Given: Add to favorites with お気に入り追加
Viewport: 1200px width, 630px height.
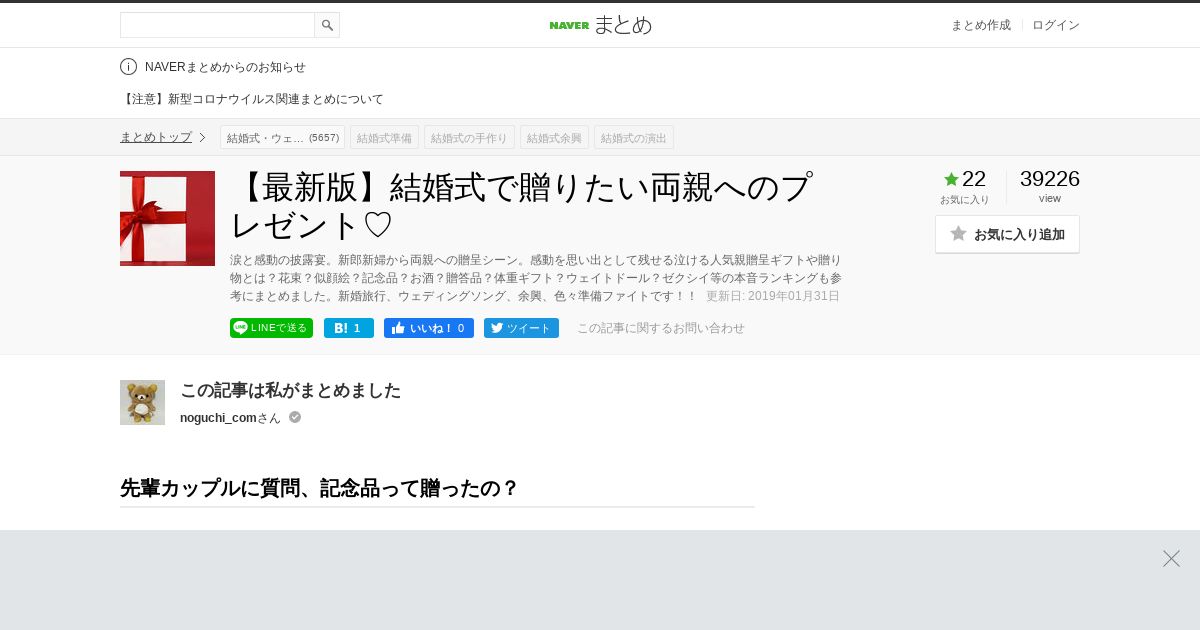Looking at the screenshot, I should coord(1007,234).
